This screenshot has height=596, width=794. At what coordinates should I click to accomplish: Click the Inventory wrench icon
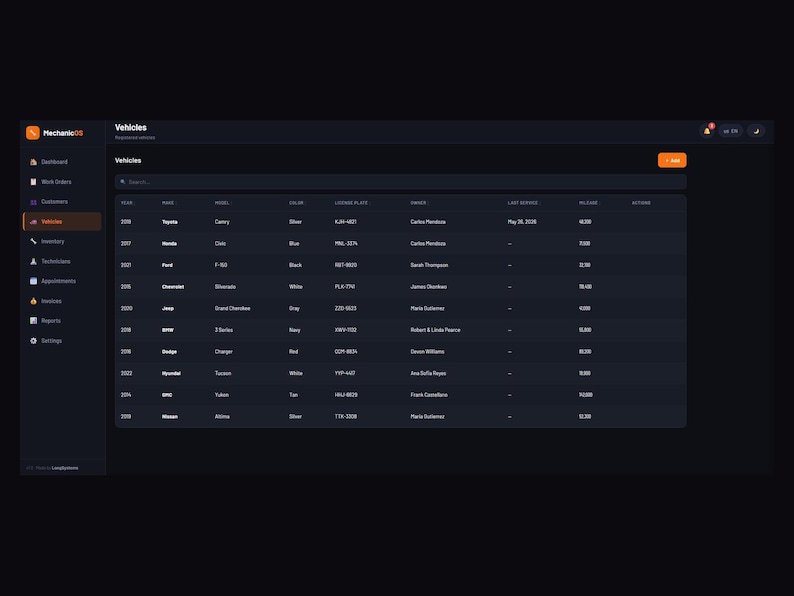pyautogui.click(x=33, y=242)
